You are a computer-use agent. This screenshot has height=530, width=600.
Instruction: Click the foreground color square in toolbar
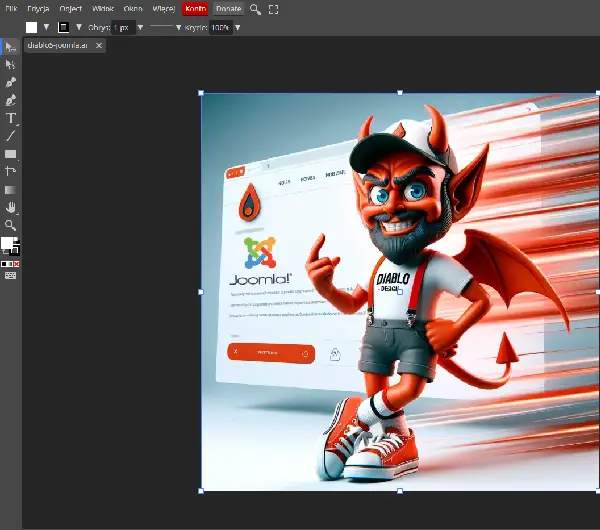pos(7,243)
